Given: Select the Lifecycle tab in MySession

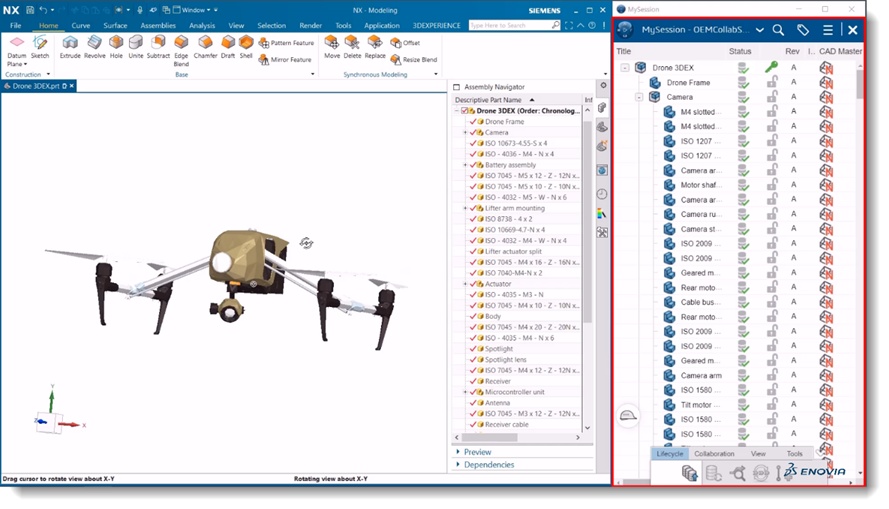Looking at the screenshot, I should (x=670, y=453).
